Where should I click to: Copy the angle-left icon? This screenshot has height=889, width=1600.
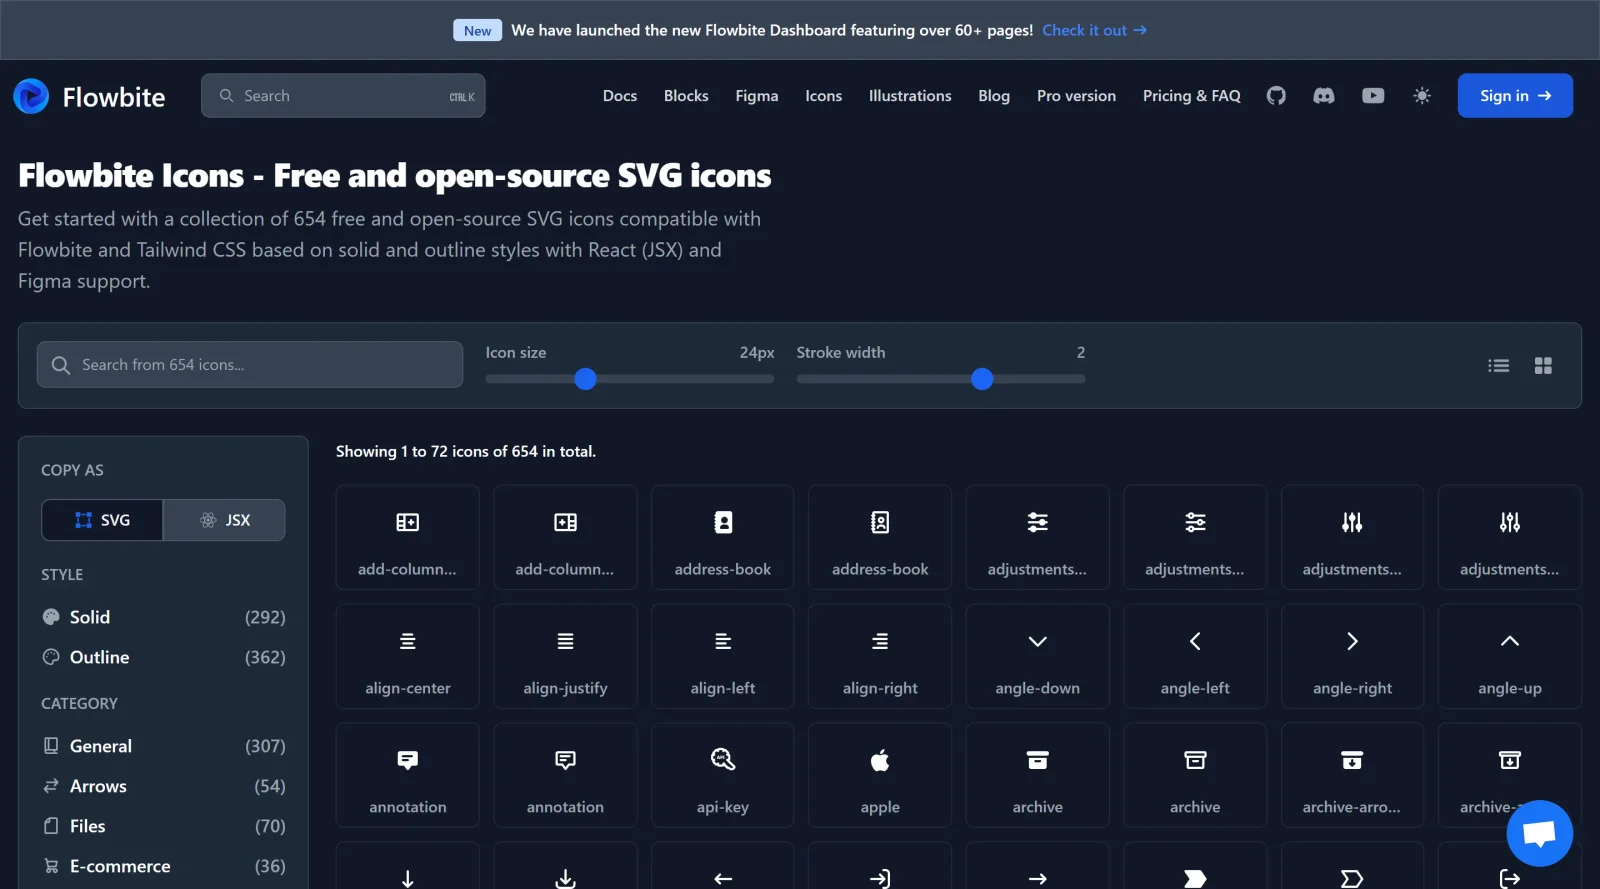tap(1195, 656)
